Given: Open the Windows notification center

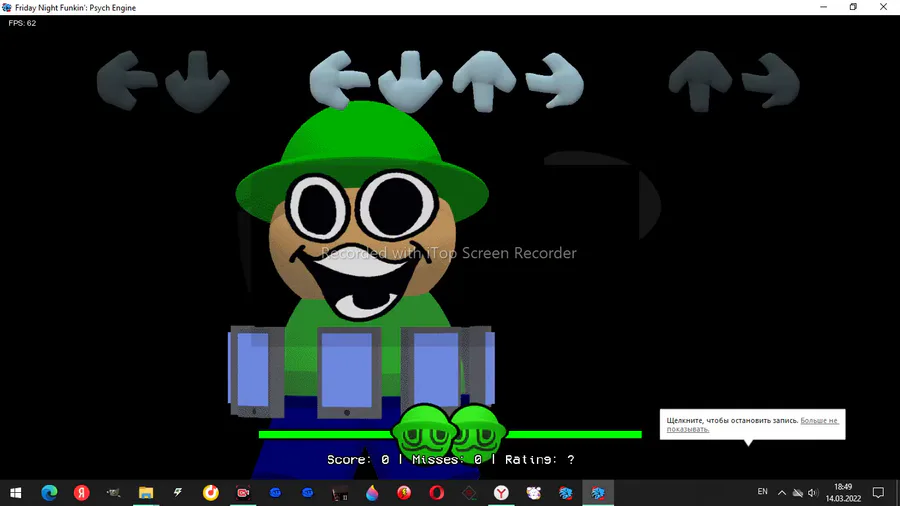Looking at the screenshot, I should tap(878, 493).
